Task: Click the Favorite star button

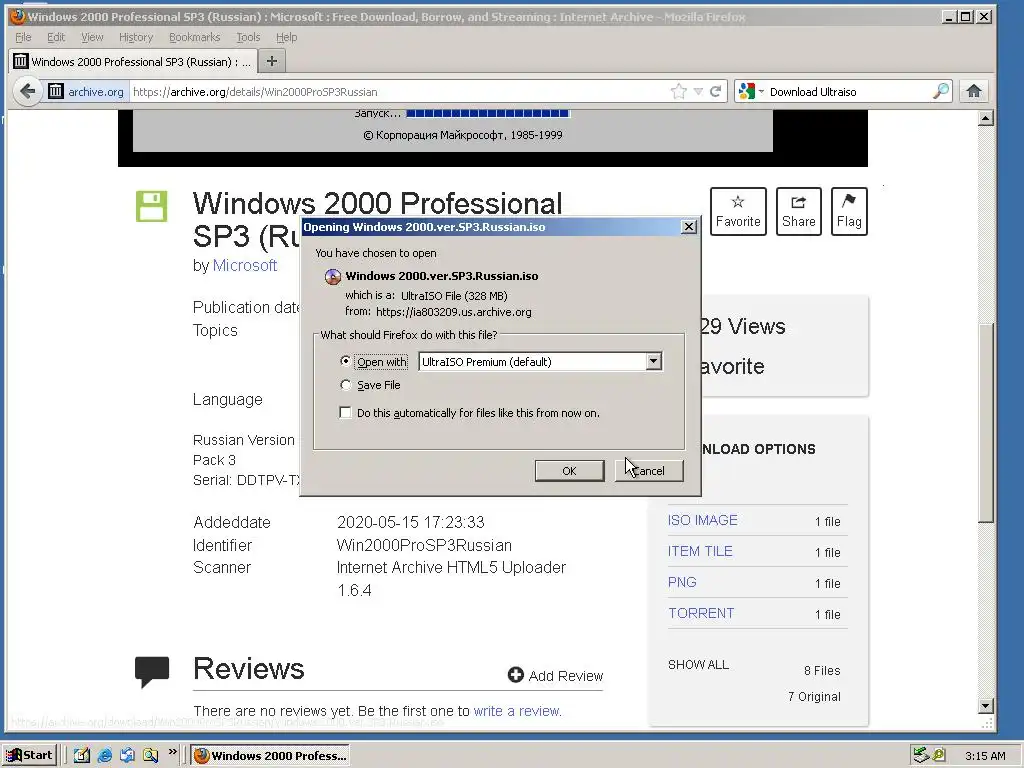Action: tap(738, 212)
